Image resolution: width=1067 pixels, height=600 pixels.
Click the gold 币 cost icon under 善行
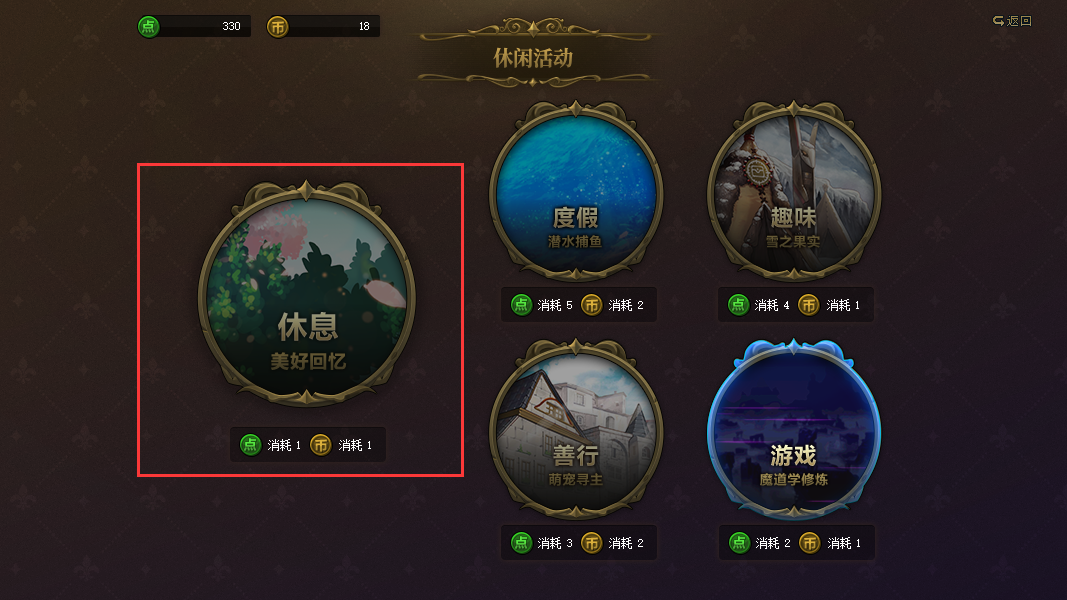point(591,543)
